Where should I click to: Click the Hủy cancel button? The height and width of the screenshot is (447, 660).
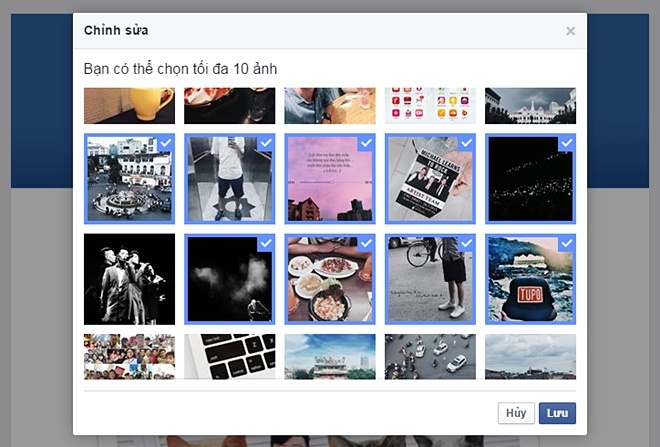click(515, 412)
